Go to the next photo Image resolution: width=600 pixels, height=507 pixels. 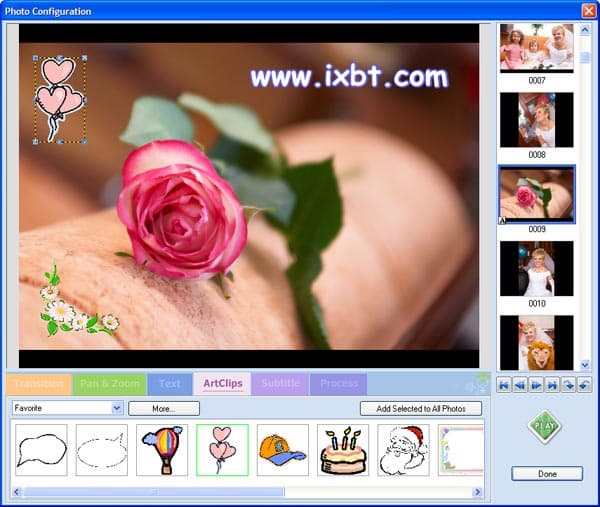tap(536, 385)
